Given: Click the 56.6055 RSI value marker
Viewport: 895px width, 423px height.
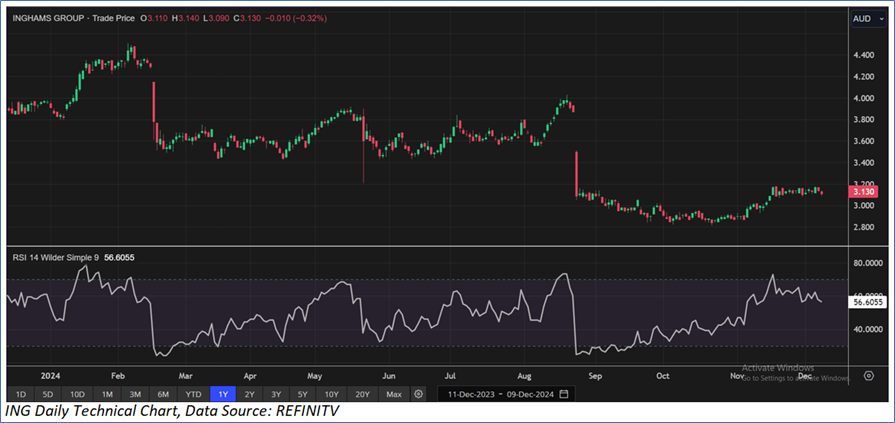Looking at the screenshot, I should point(866,300).
